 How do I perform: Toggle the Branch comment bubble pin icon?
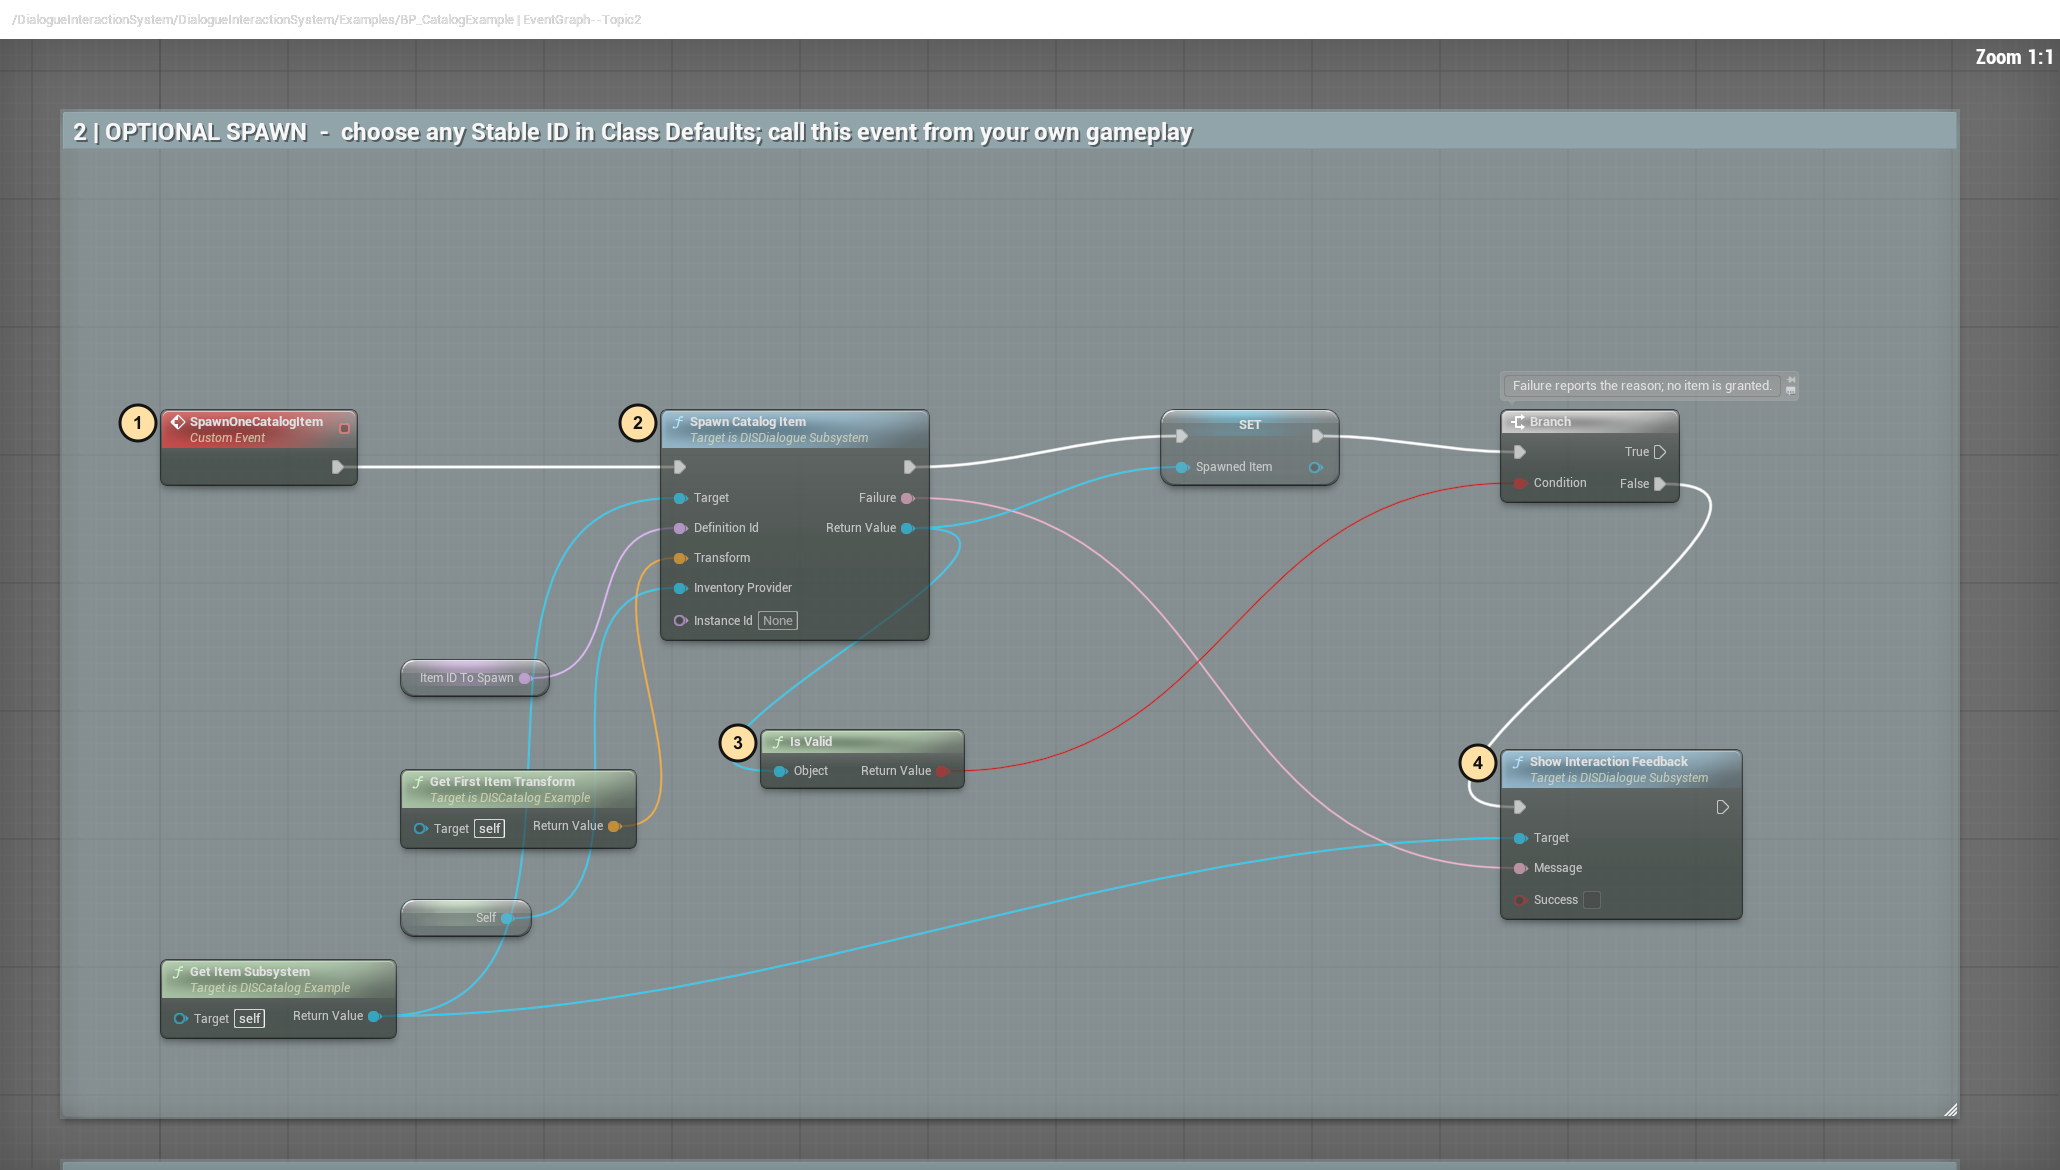(1790, 380)
